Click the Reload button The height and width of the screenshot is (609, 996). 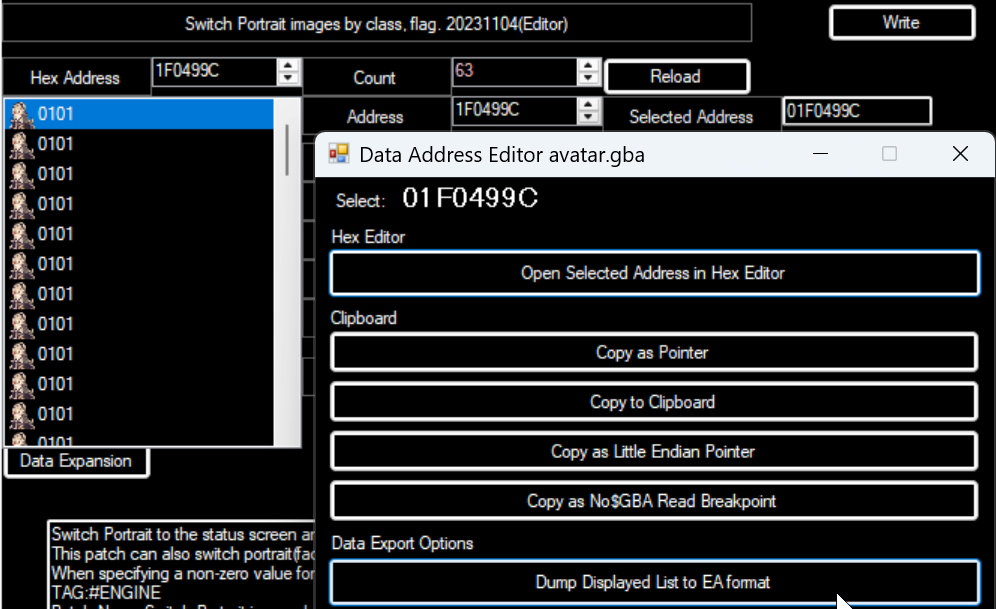676,76
